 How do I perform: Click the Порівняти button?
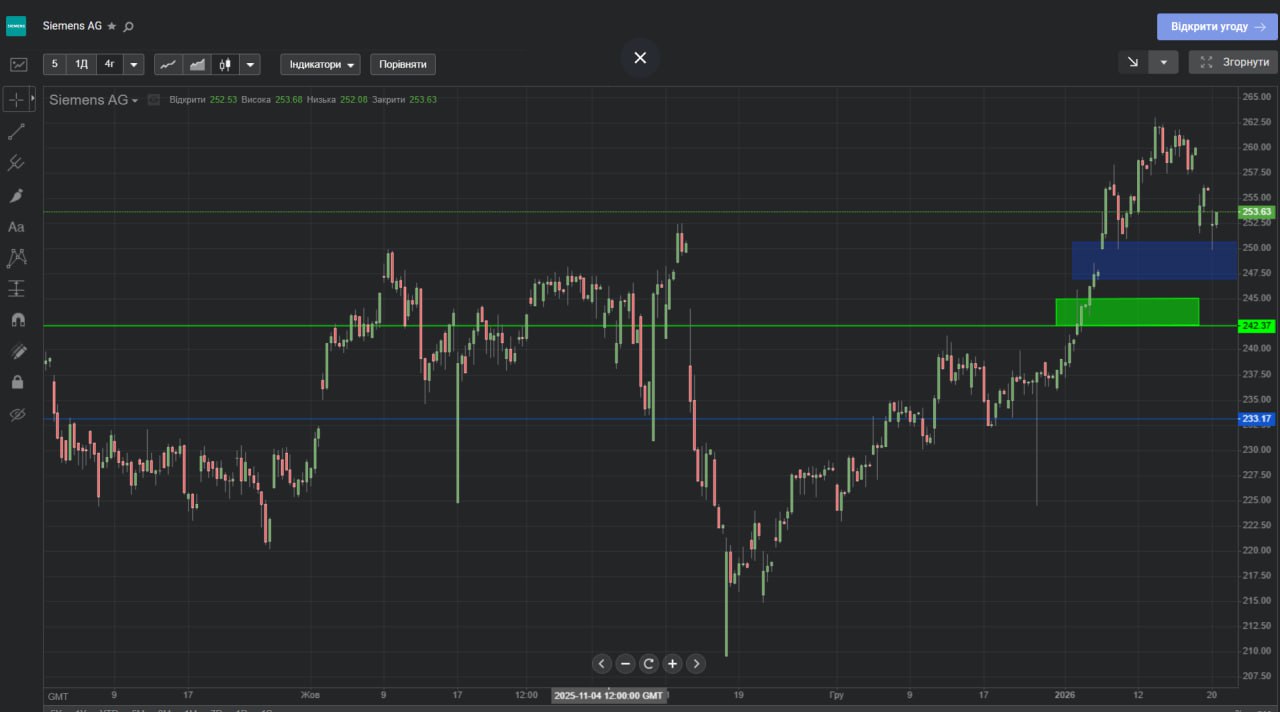tap(403, 64)
